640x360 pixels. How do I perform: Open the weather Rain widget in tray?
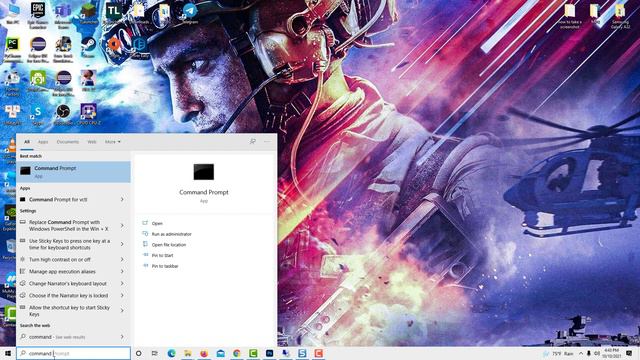(558, 353)
